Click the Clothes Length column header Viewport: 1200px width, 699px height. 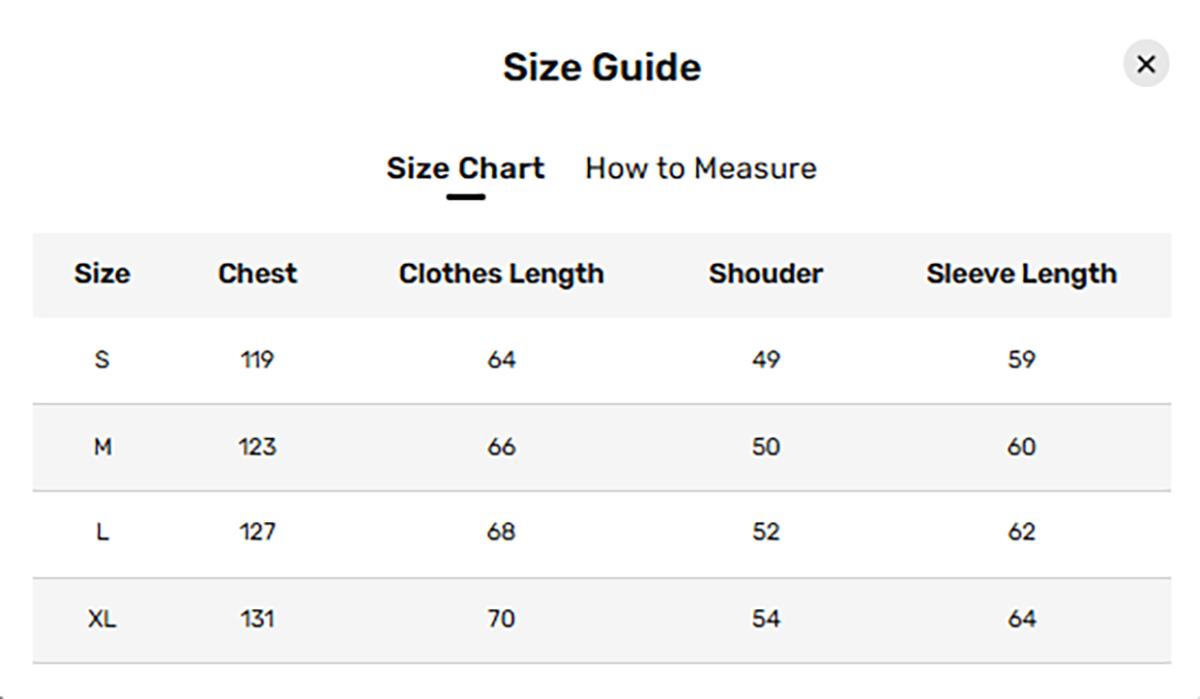tap(501, 273)
